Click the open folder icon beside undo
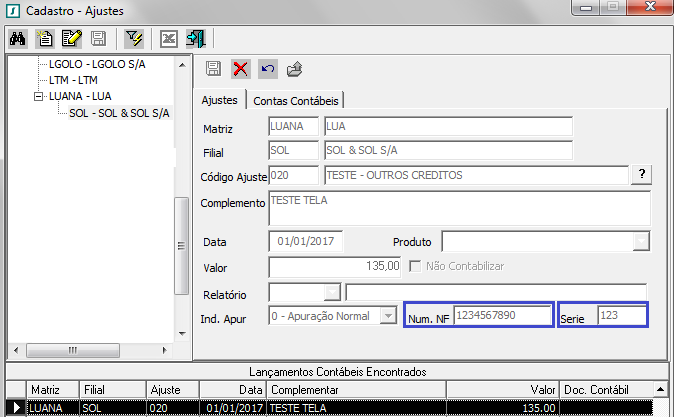Screen dimensions: 674x417 [x=294, y=69]
